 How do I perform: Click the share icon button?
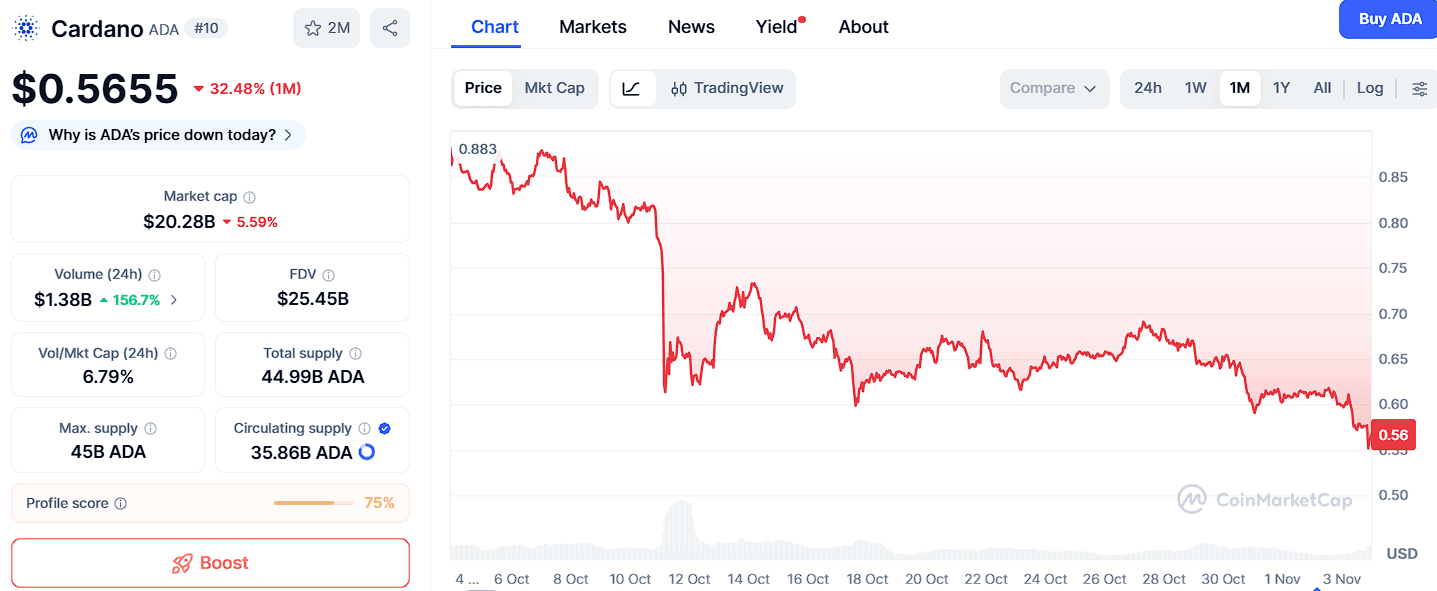(390, 28)
